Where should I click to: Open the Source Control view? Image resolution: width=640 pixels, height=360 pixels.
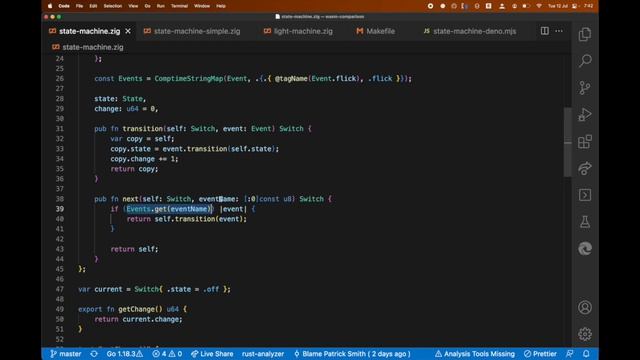tap(584, 88)
